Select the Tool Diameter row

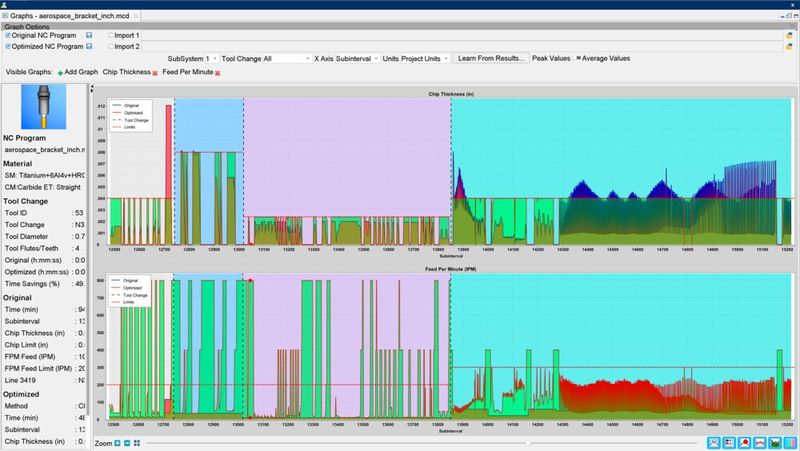click(44, 236)
